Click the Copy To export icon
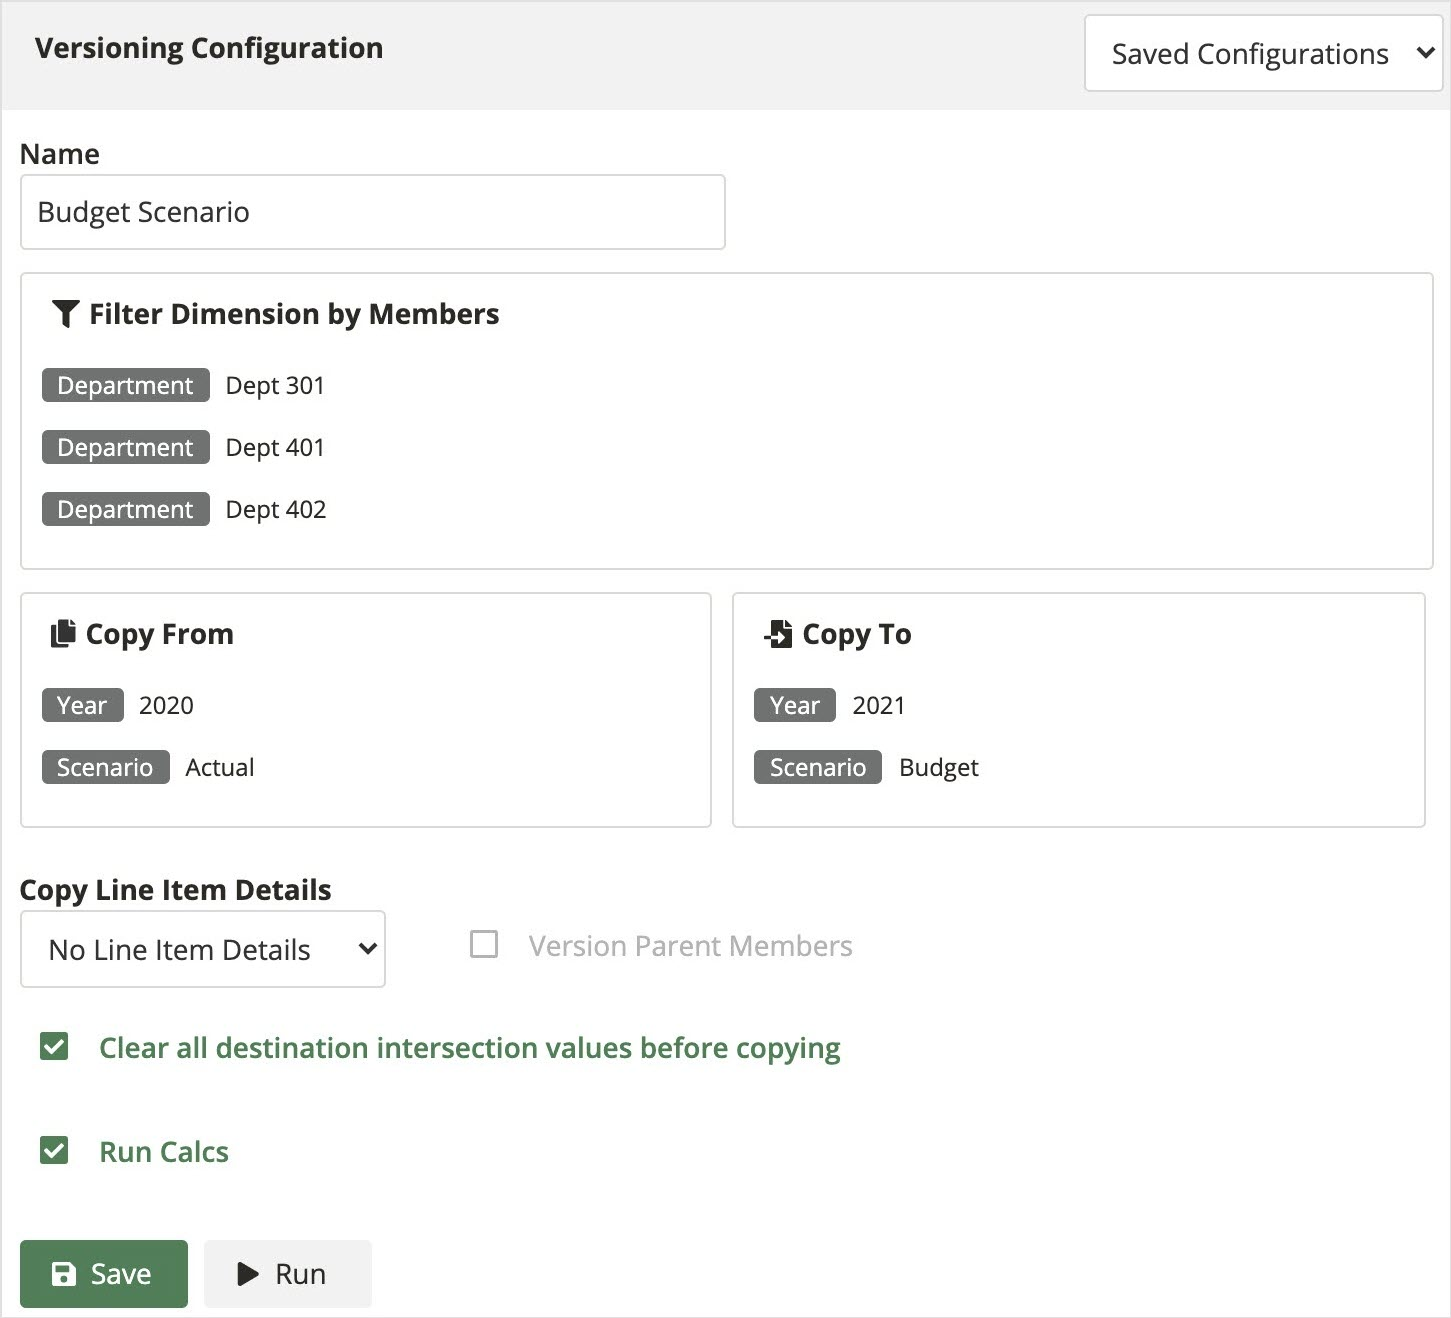Screen dimensions: 1451x1318 (x=779, y=634)
